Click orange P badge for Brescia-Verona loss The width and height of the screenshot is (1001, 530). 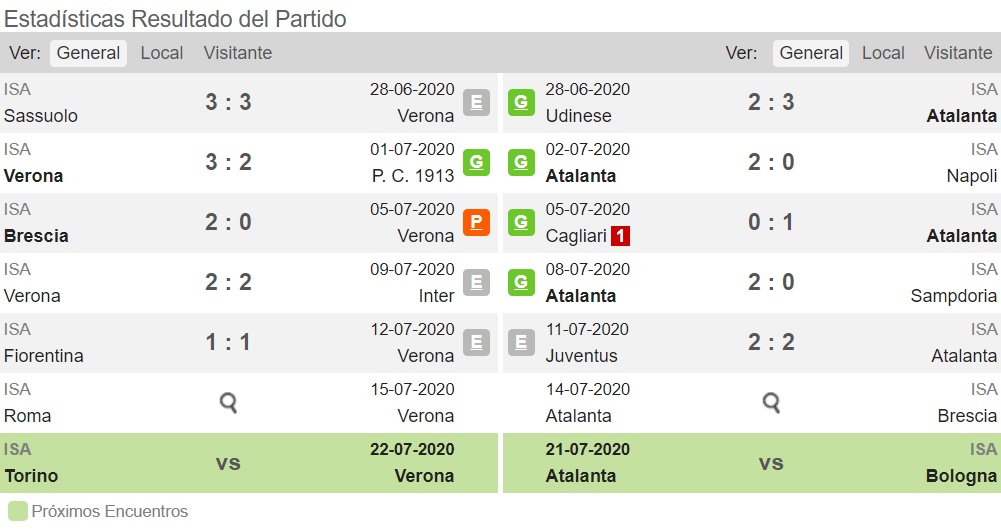(476, 222)
